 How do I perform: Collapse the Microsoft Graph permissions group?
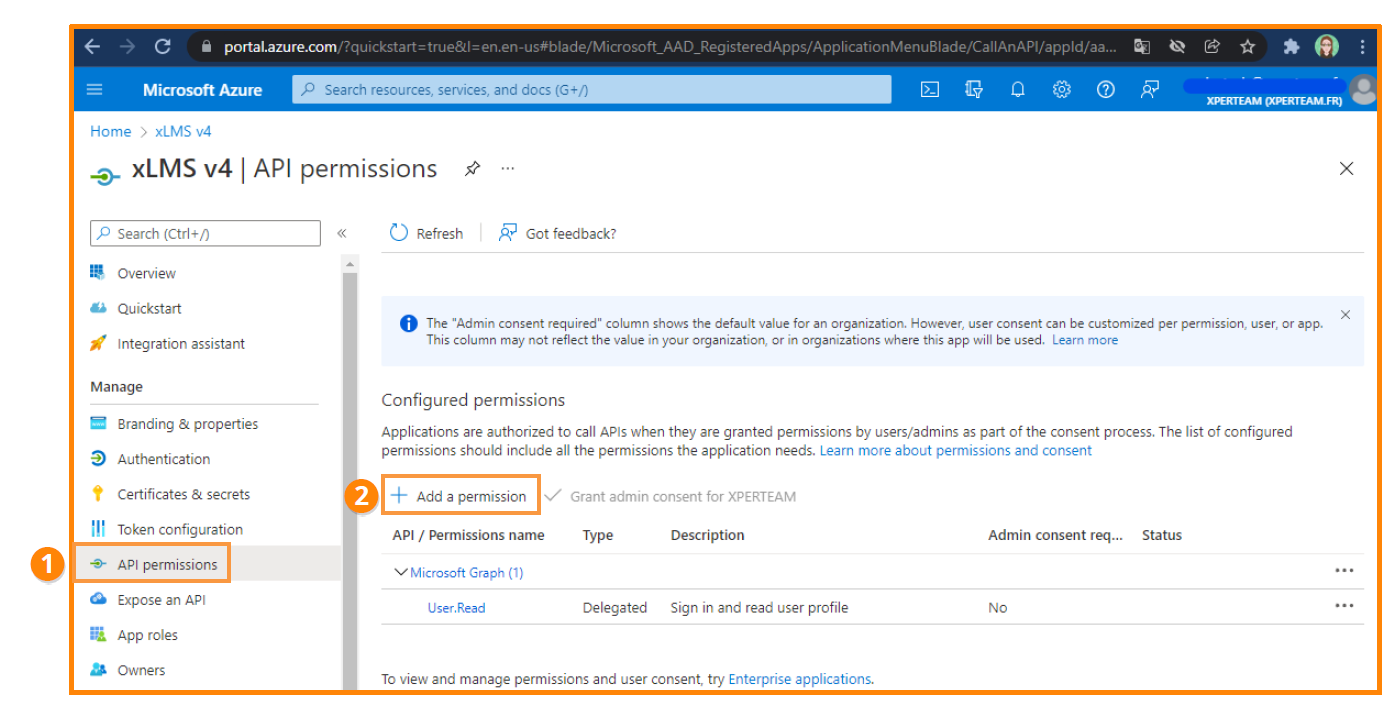click(x=401, y=573)
